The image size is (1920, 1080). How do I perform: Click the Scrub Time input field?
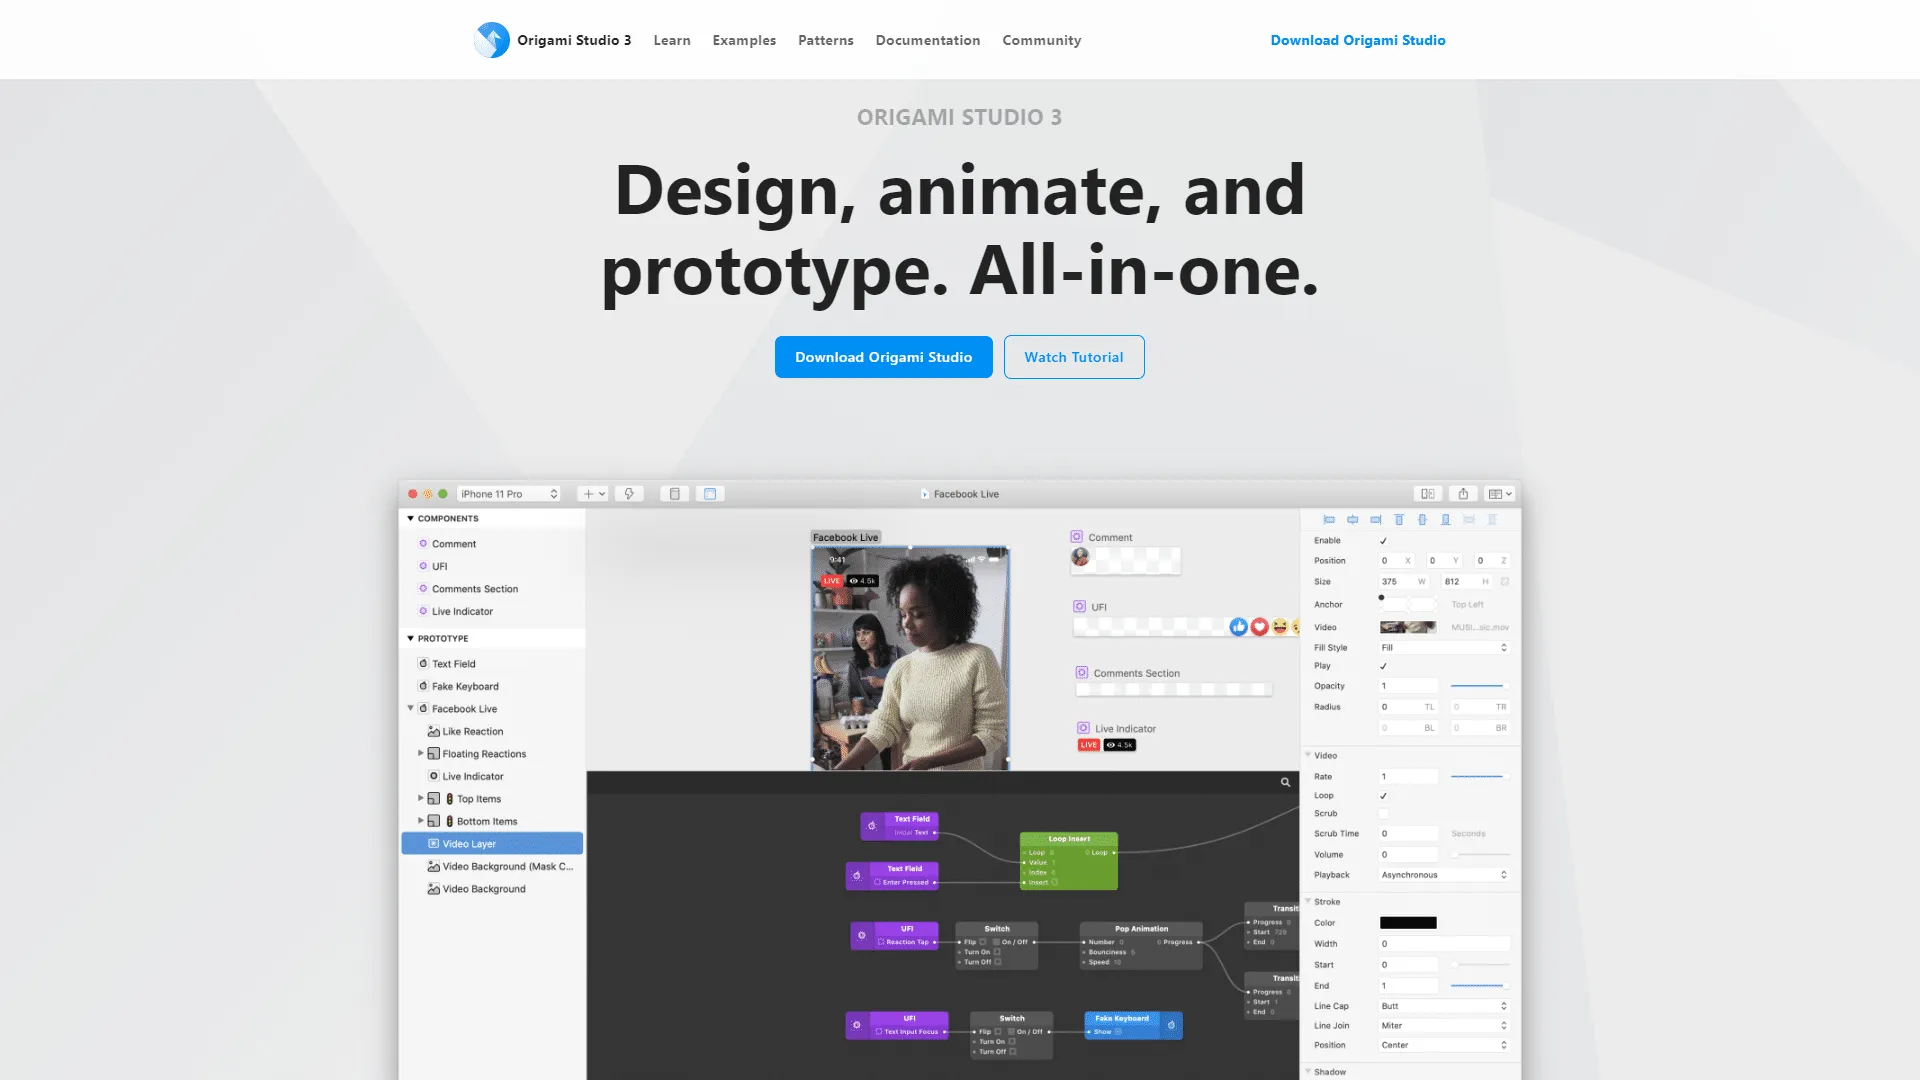click(1408, 834)
